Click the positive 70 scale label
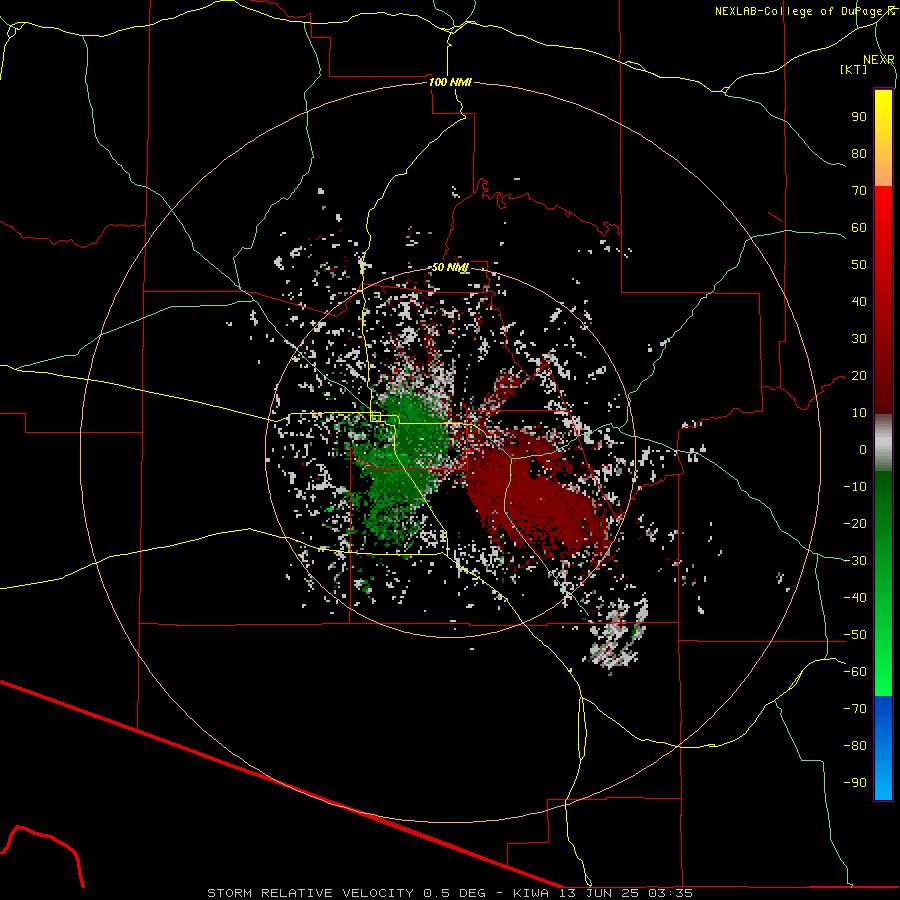The width and height of the screenshot is (900, 900). pyautogui.click(x=859, y=191)
